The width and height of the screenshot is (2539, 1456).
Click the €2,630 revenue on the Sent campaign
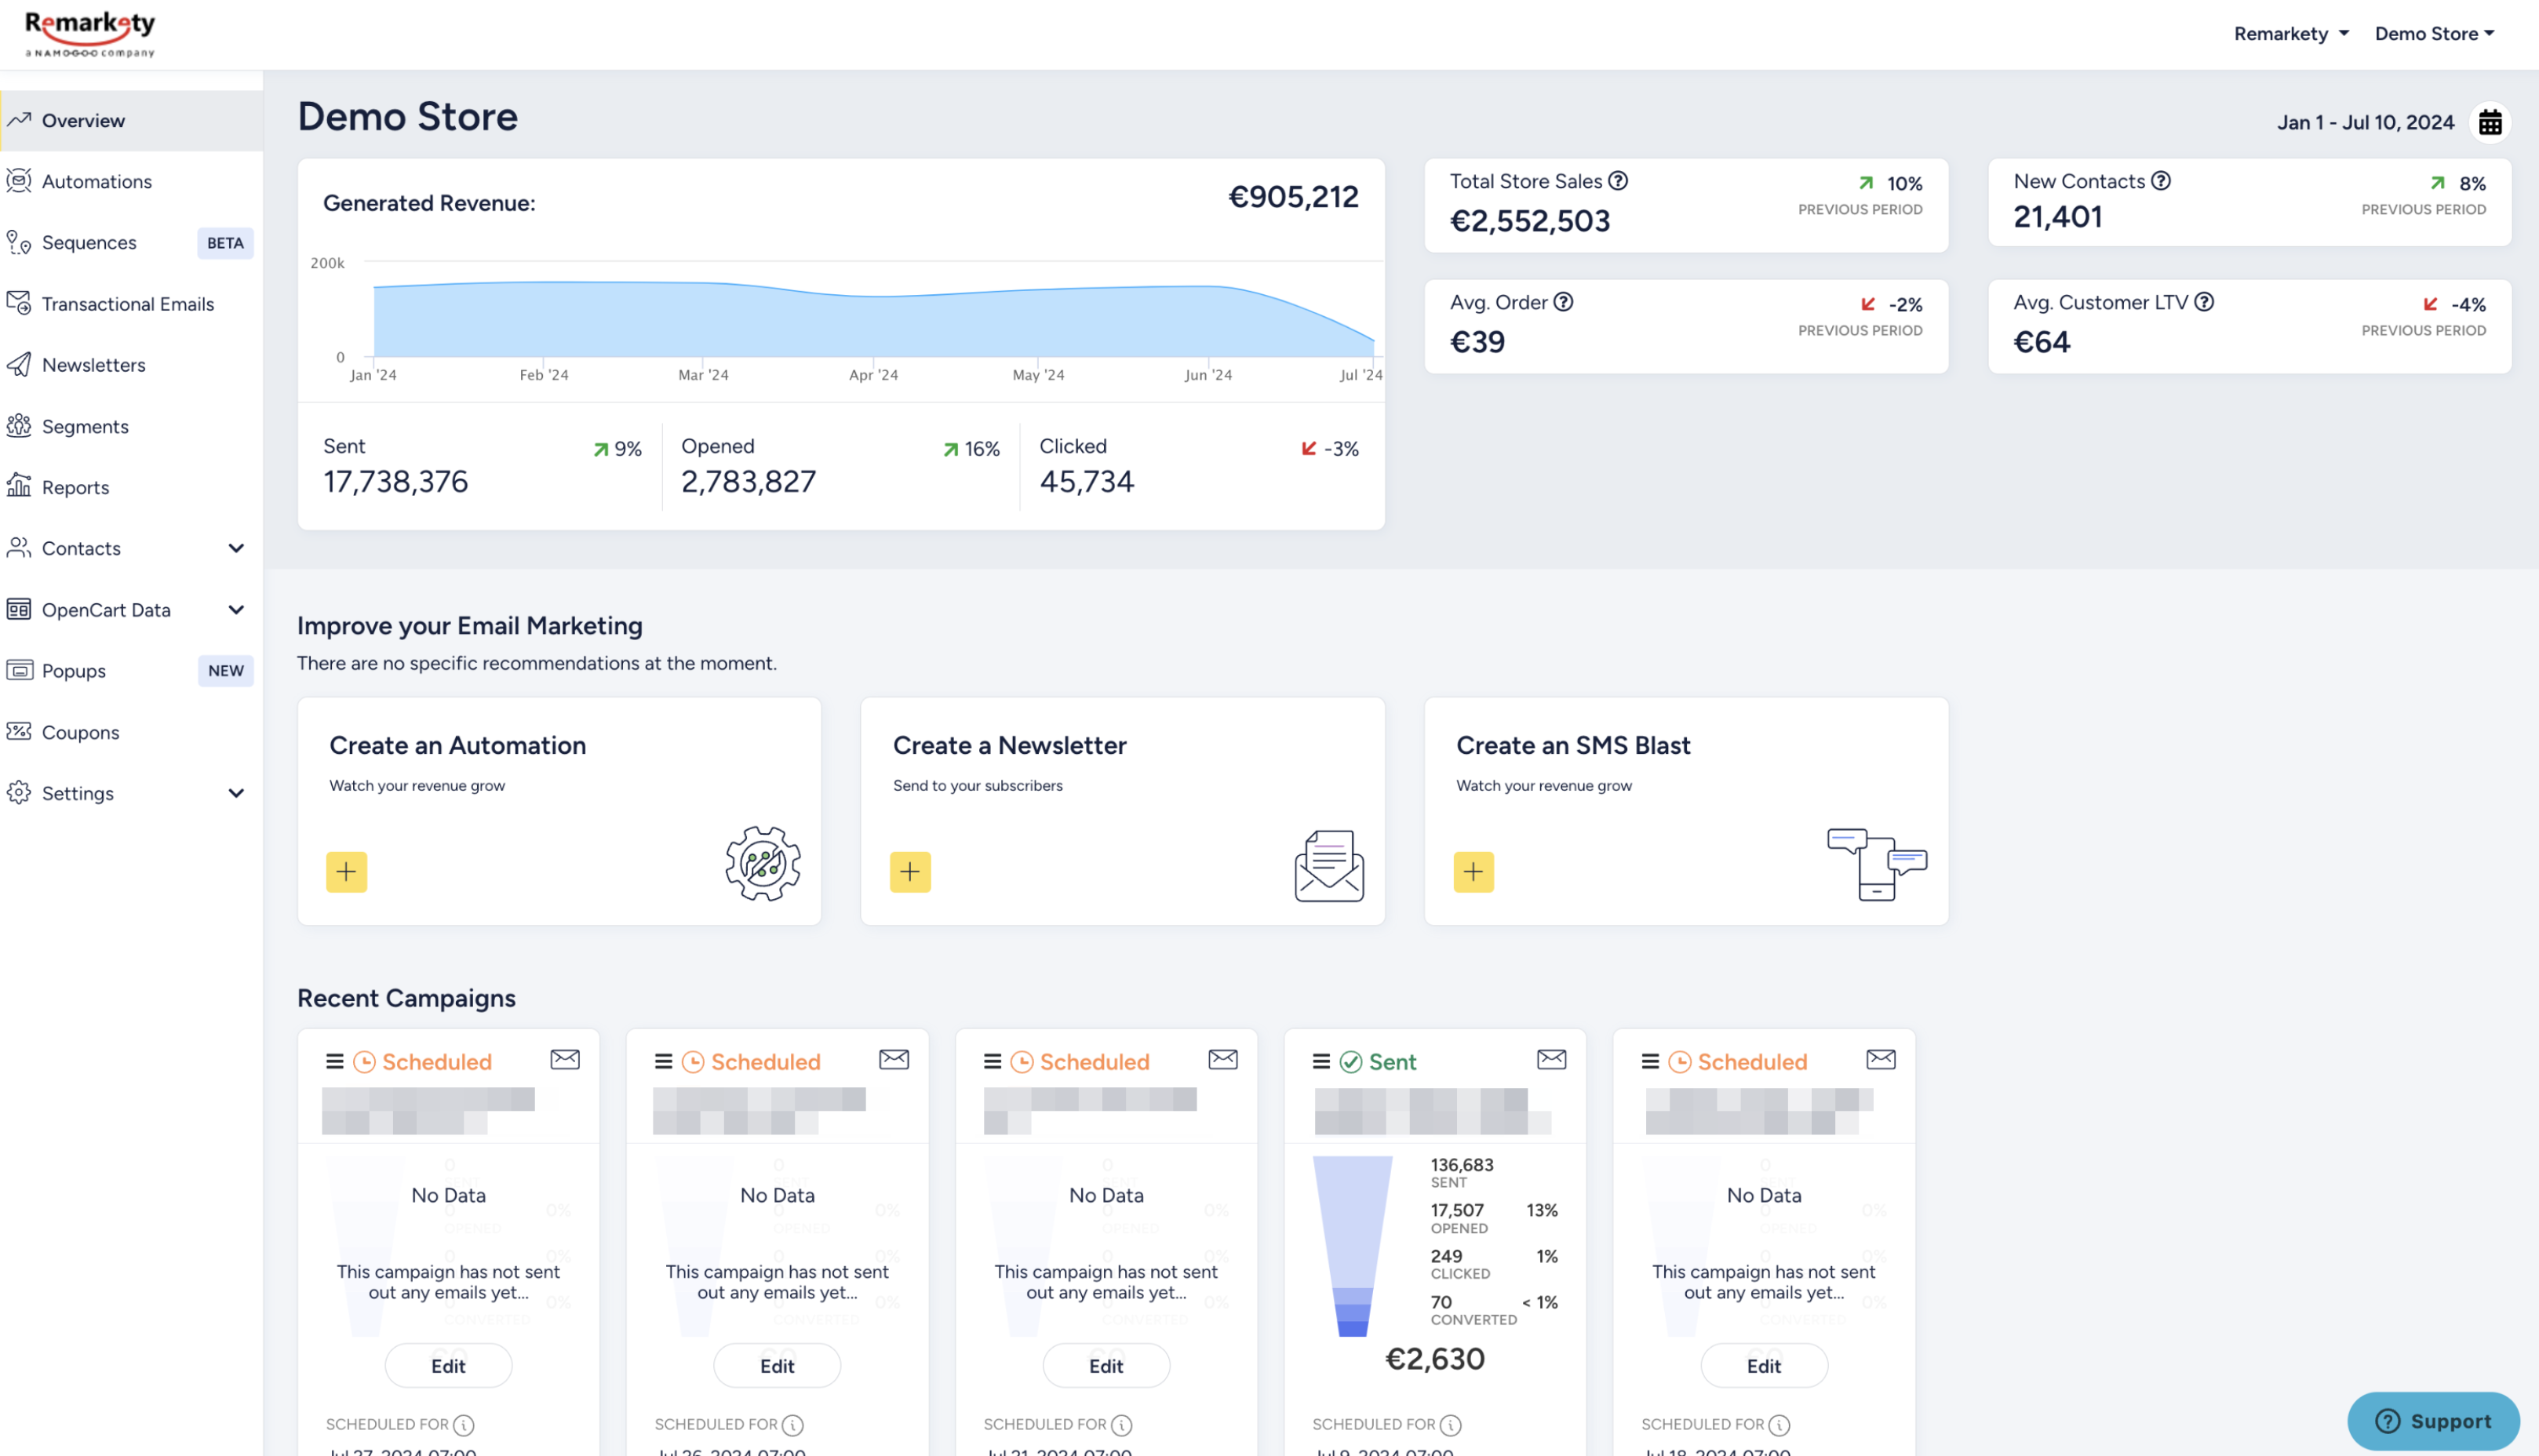point(1435,1360)
